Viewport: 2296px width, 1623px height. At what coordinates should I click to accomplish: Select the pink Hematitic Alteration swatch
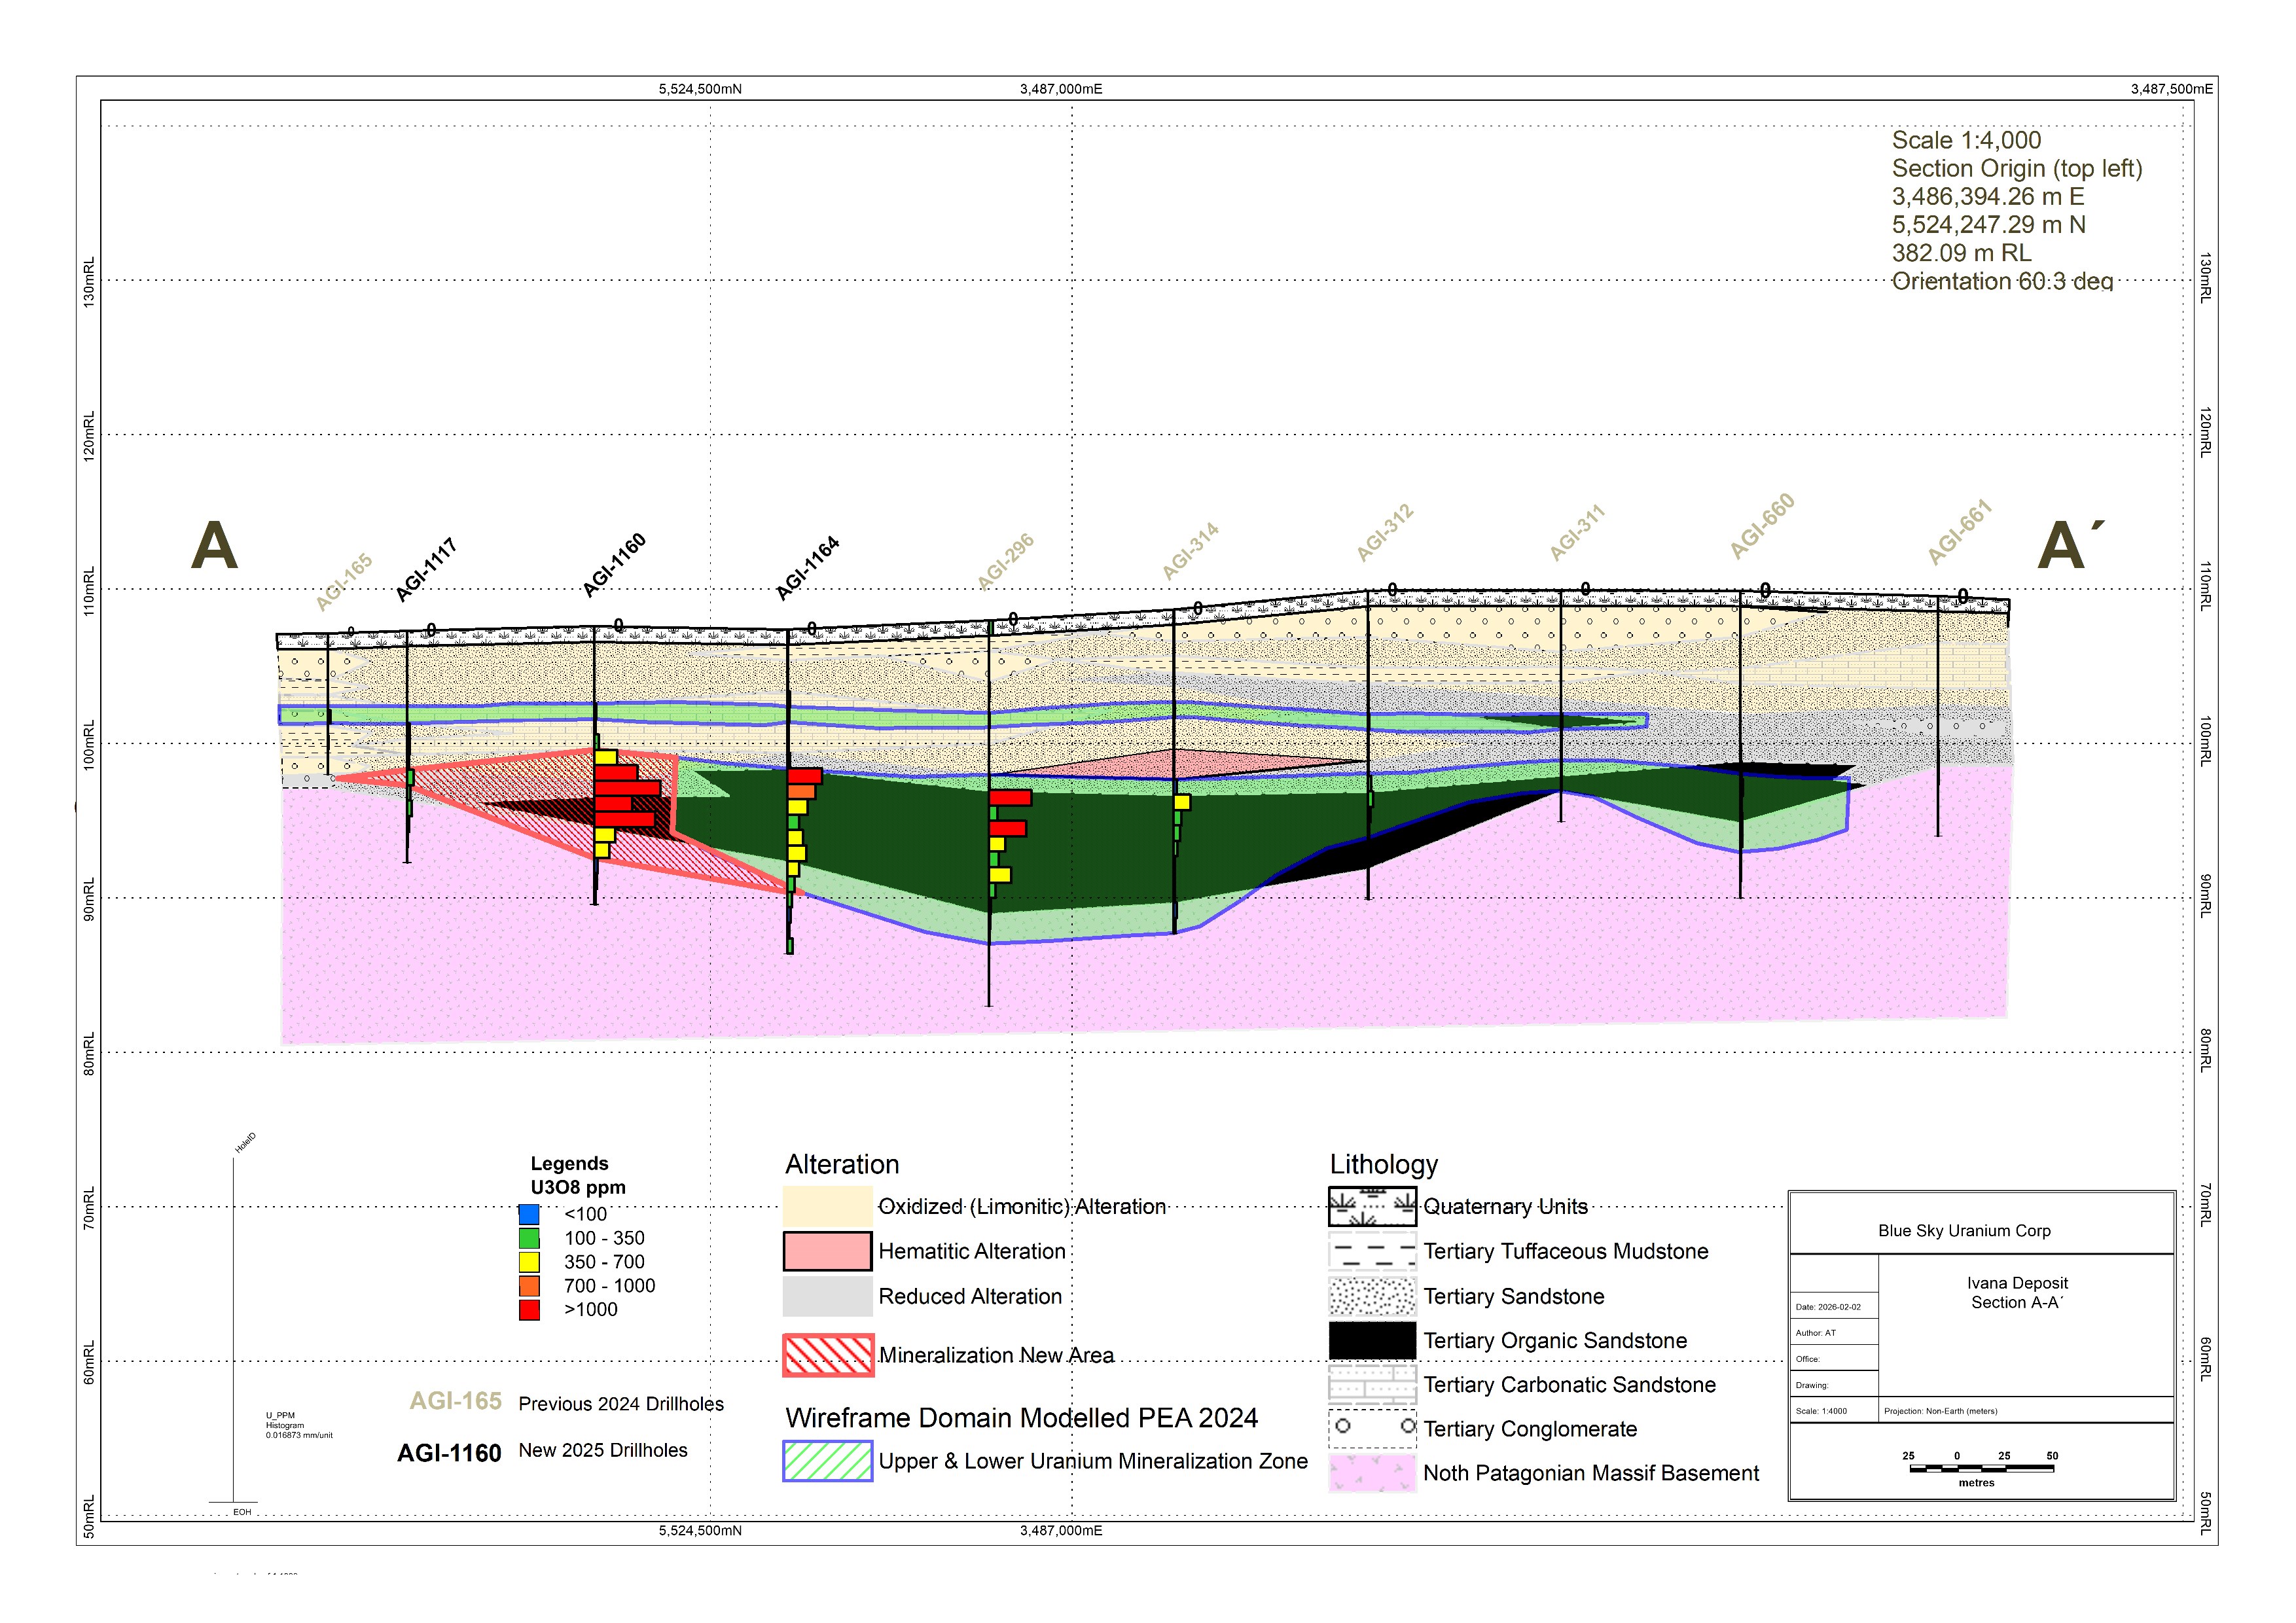click(827, 1251)
